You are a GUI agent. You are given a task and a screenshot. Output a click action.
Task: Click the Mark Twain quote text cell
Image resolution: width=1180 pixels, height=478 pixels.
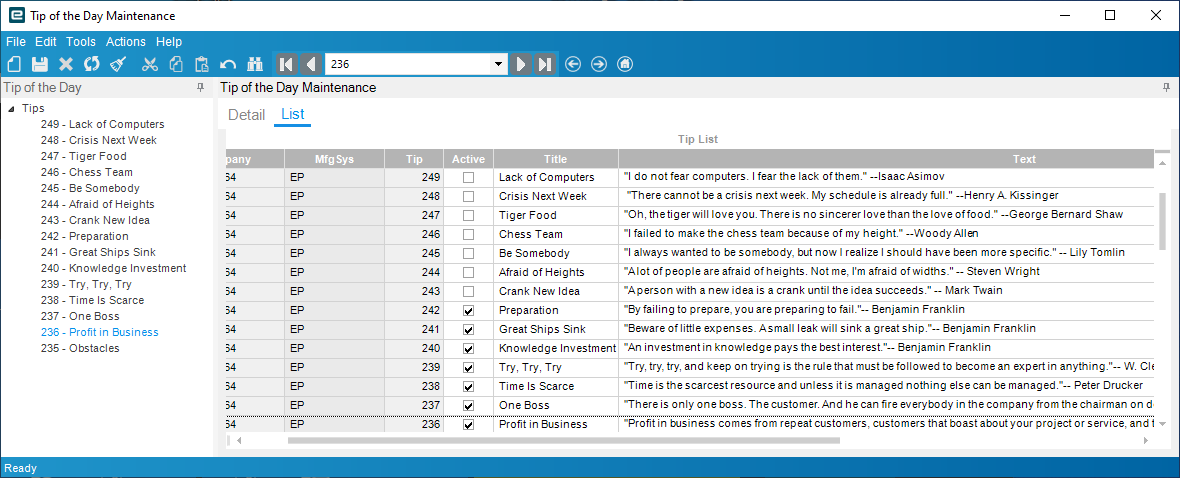(x=886, y=291)
